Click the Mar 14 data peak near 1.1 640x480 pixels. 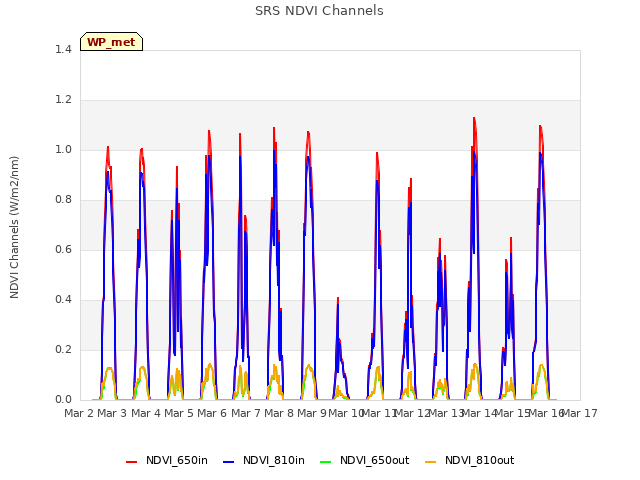click(x=474, y=118)
